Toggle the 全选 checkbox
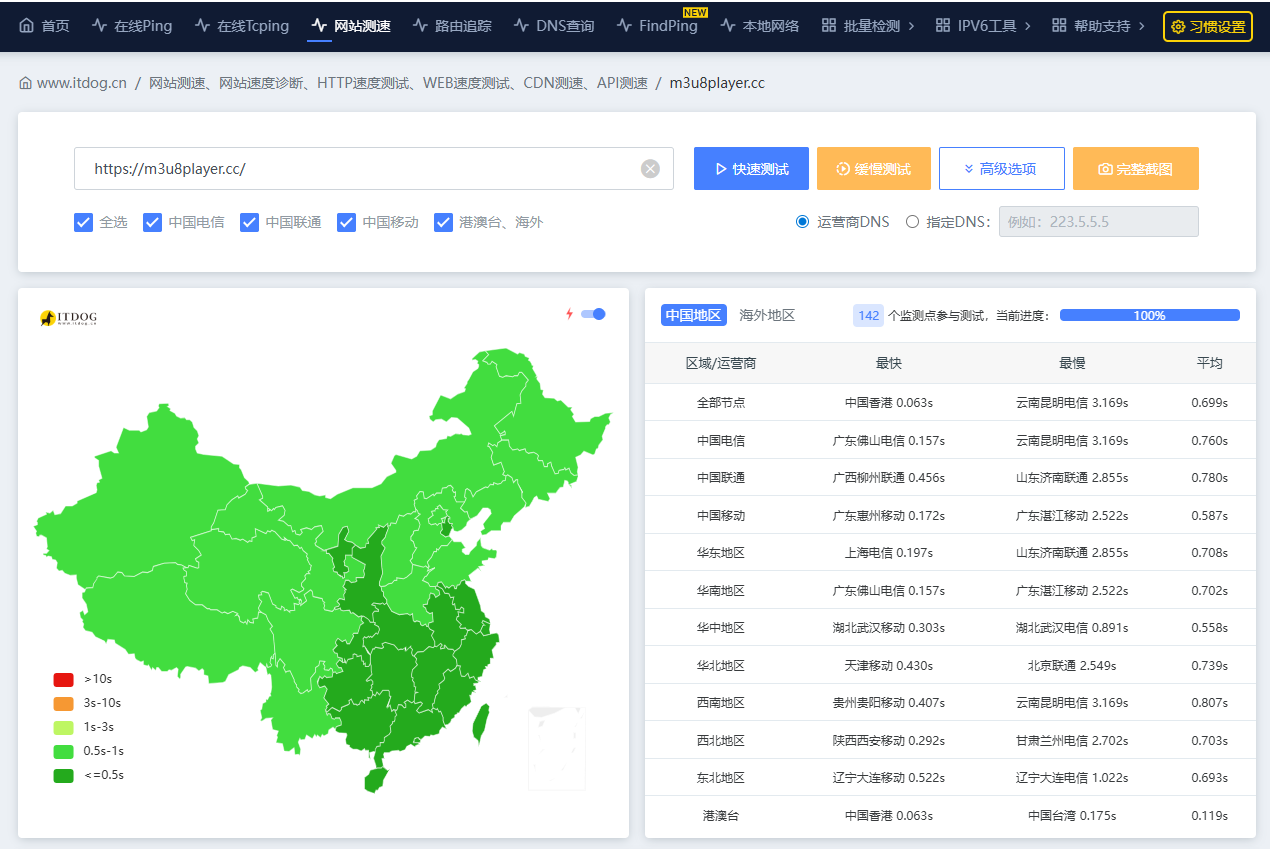 [84, 222]
